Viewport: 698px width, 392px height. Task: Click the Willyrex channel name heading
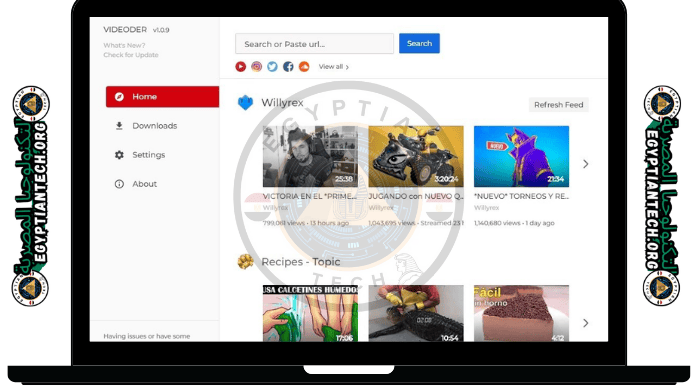pos(282,103)
